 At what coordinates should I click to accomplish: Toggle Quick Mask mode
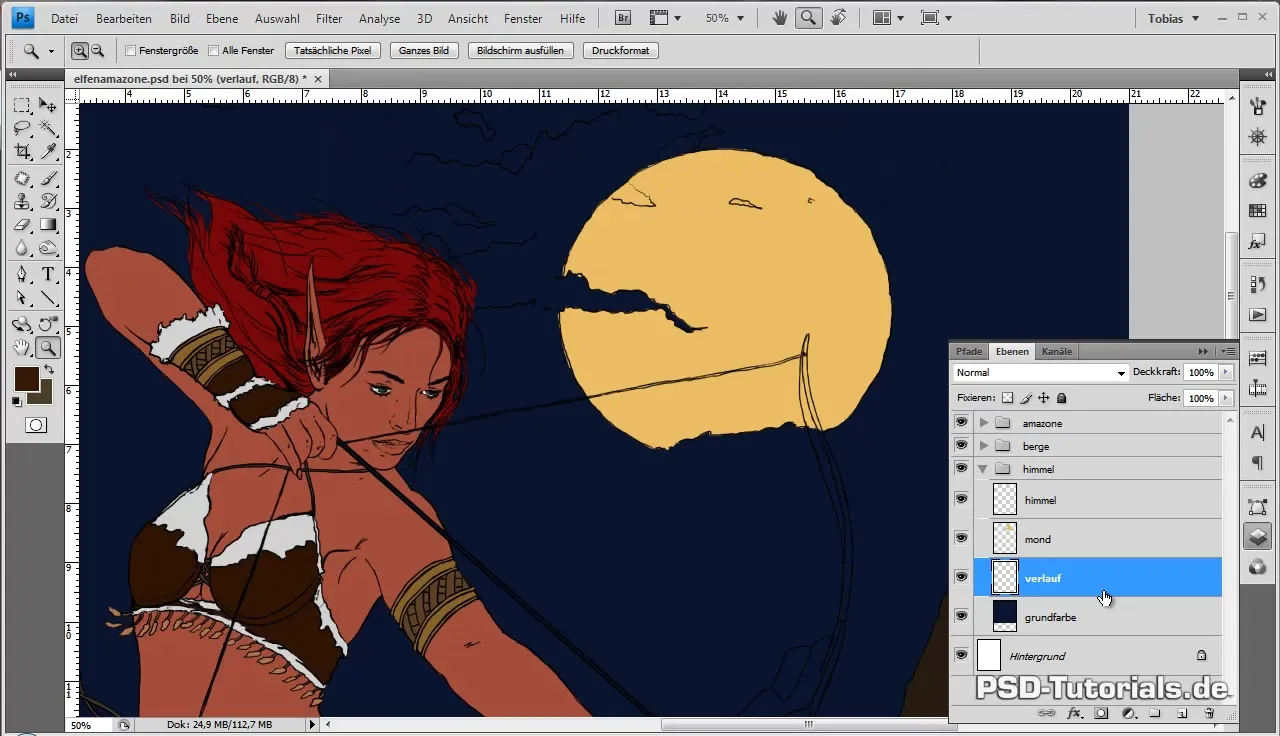pyautogui.click(x=35, y=425)
